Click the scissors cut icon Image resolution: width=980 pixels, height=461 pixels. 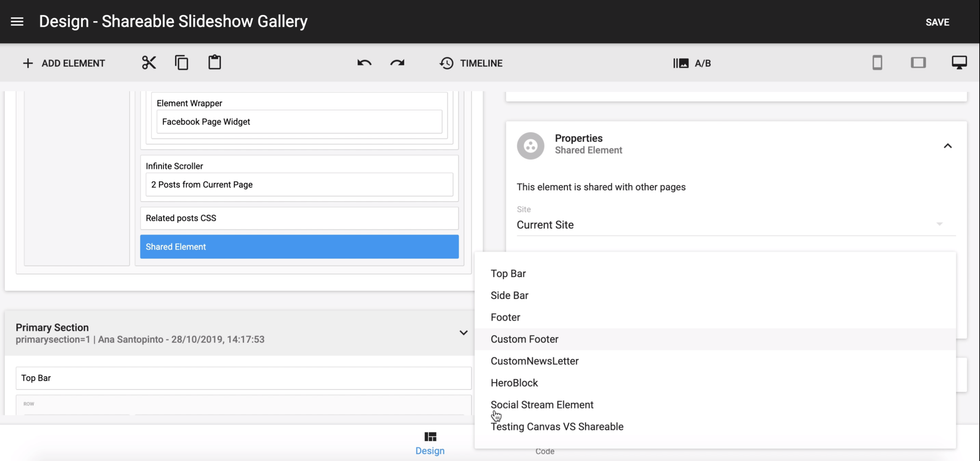point(149,63)
